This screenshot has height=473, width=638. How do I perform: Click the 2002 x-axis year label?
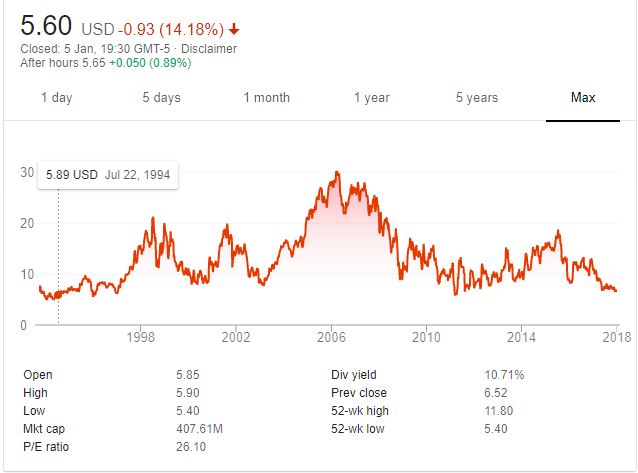pos(236,339)
